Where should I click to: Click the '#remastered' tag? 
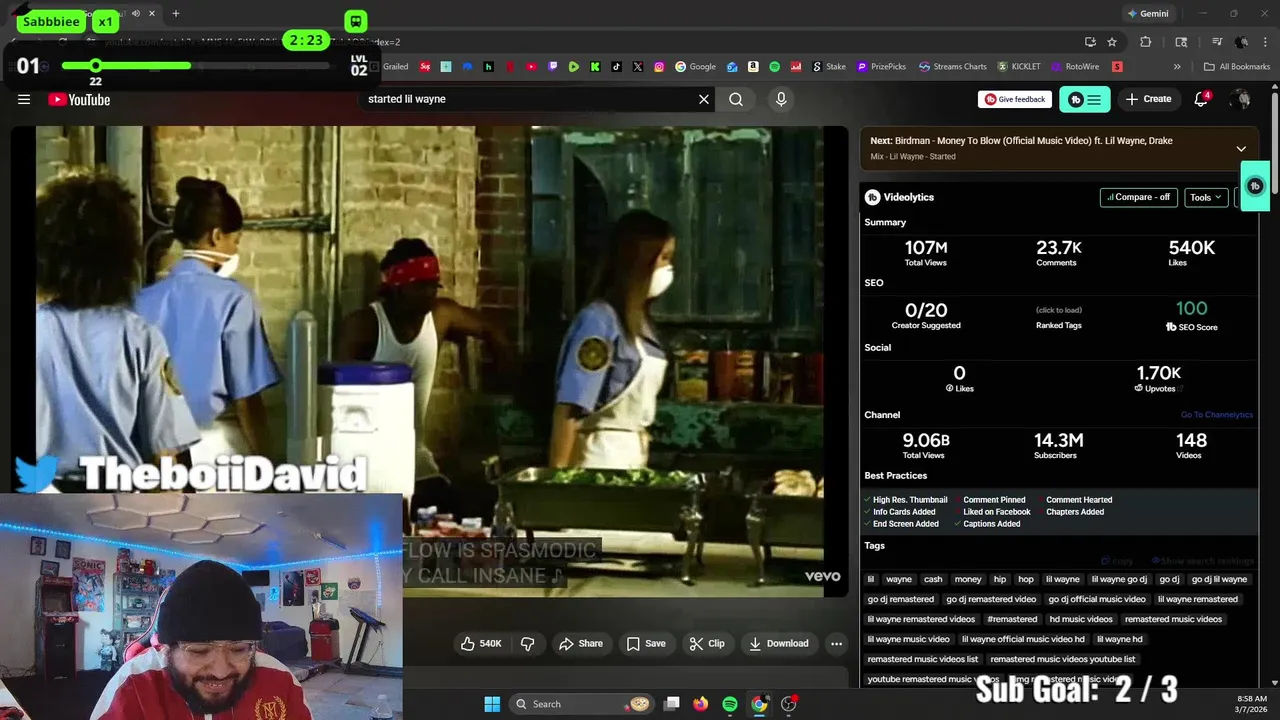pos(1012,619)
